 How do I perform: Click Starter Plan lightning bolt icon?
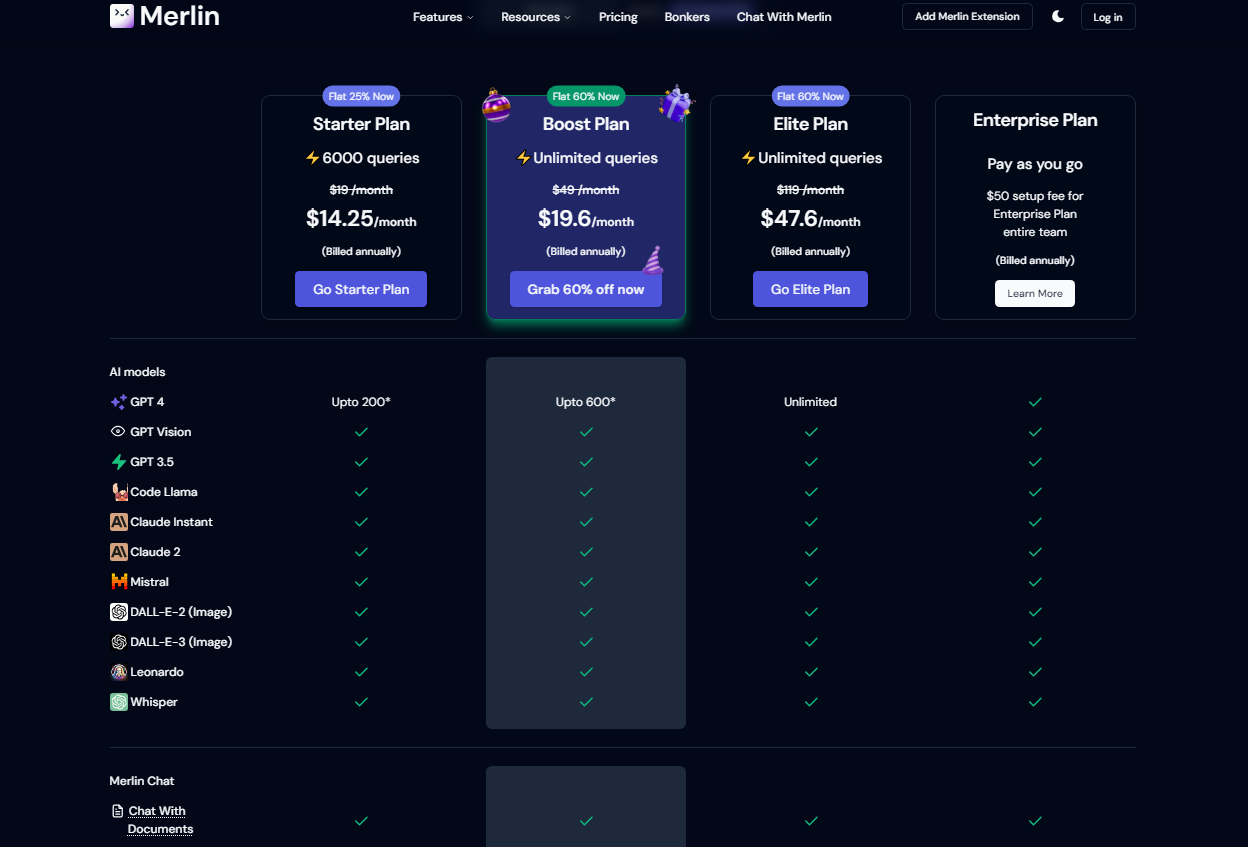[x=312, y=158]
